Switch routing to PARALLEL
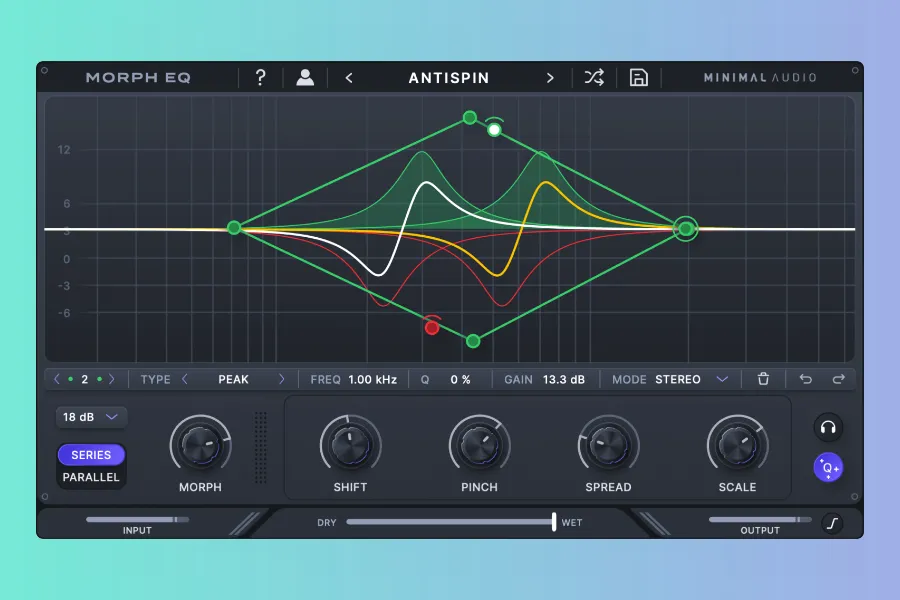Screen dimensions: 900x600 point(91,477)
